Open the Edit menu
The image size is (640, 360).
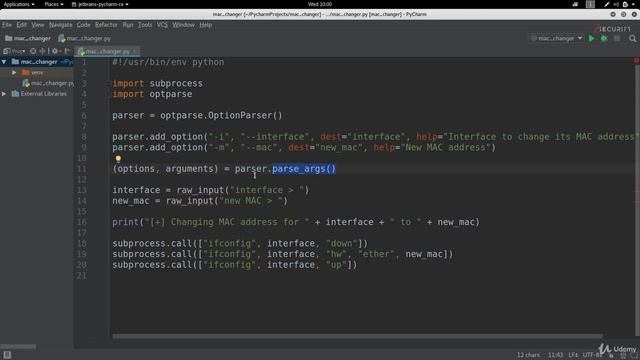[22, 25]
